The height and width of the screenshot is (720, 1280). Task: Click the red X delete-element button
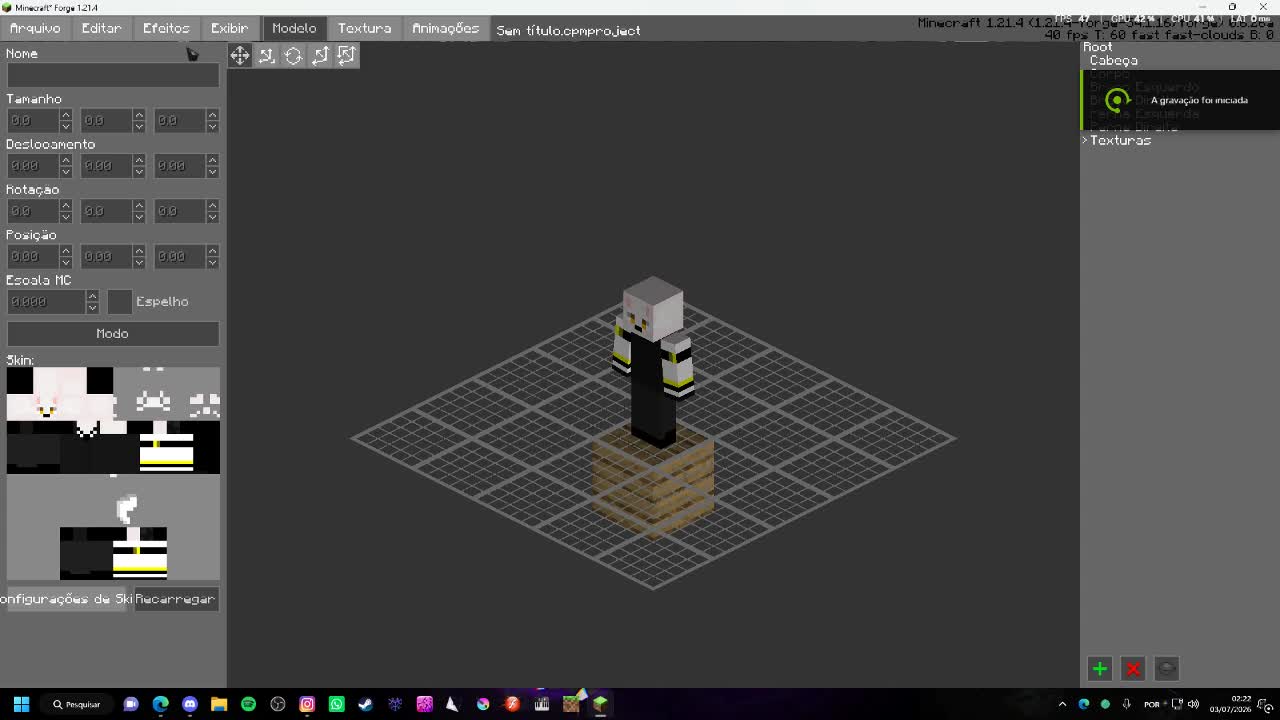(1133, 669)
